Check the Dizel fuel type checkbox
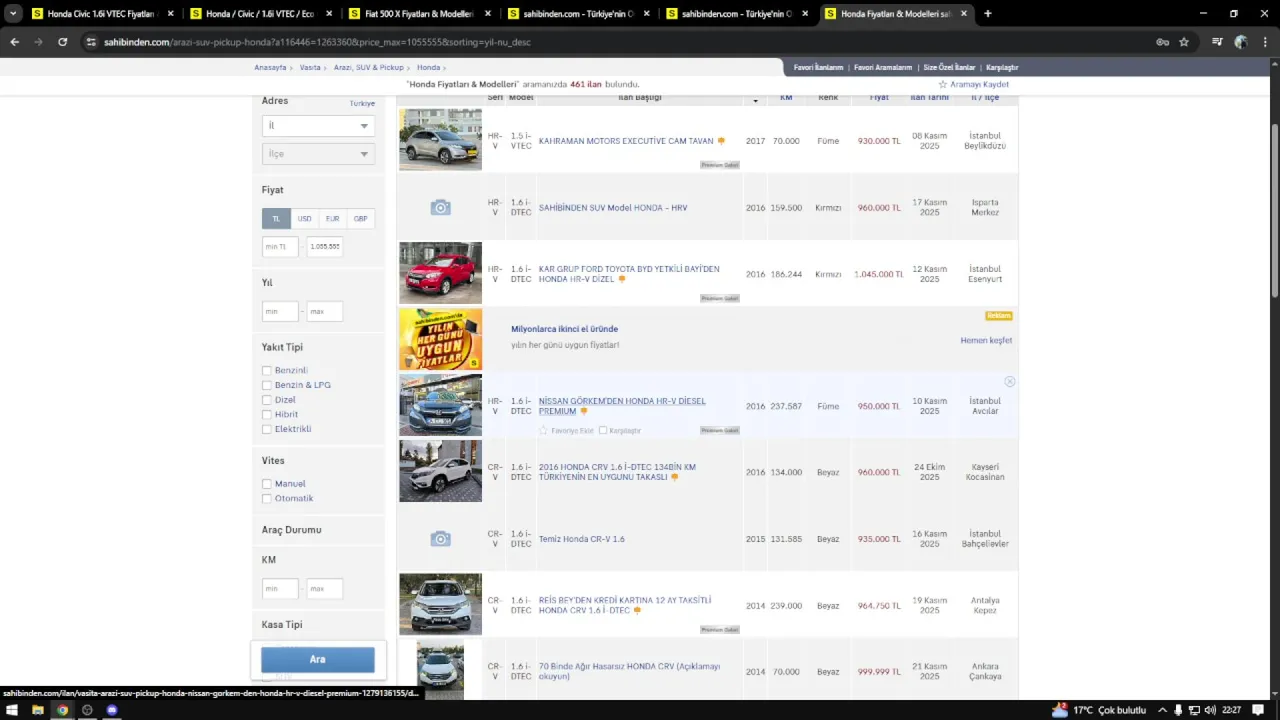1280x720 pixels. pyautogui.click(x=267, y=400)
